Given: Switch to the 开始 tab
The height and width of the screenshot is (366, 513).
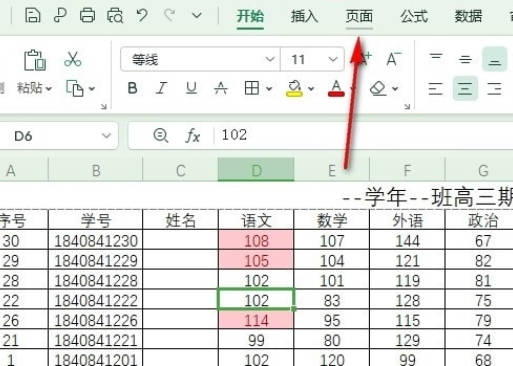Looking at the screenshot, I should [x=250, y=16].
